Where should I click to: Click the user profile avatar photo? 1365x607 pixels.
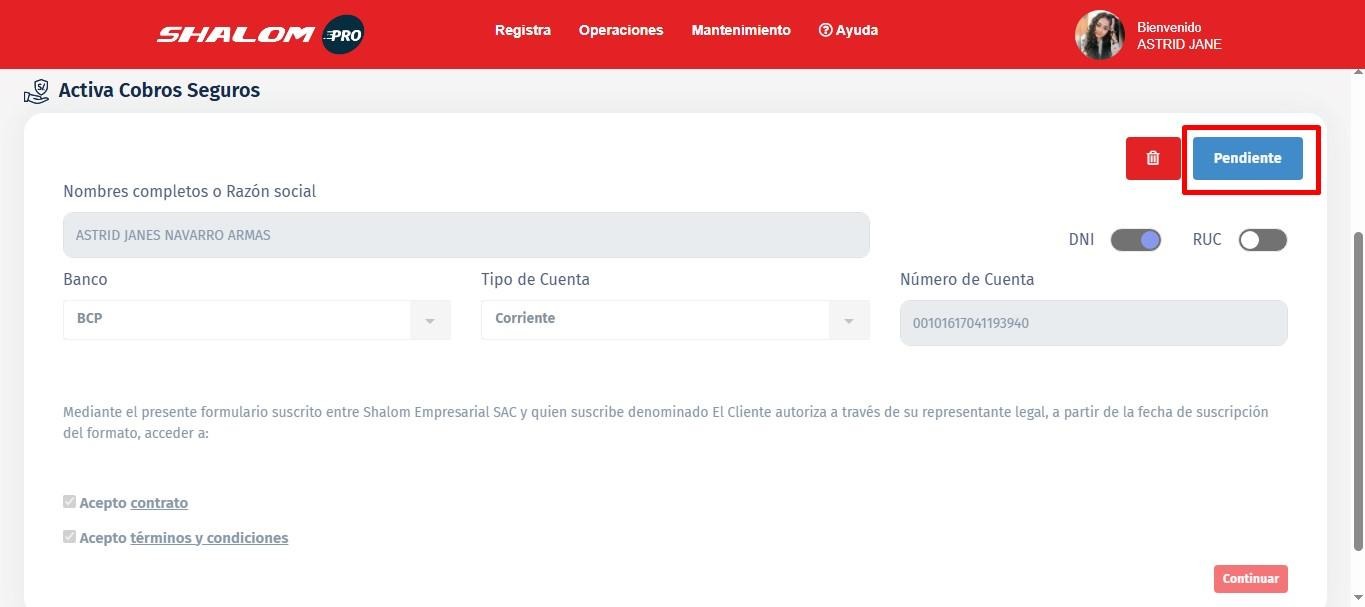coord(1099,35)
